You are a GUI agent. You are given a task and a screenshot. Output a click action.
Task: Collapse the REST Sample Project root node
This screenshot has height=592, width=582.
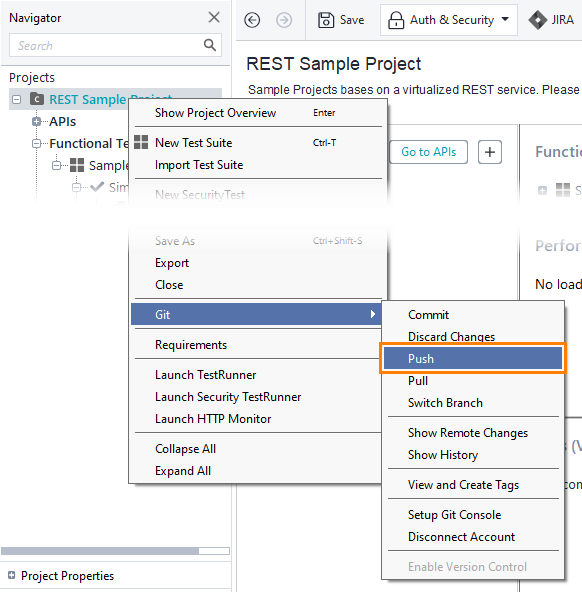(16, 100)
